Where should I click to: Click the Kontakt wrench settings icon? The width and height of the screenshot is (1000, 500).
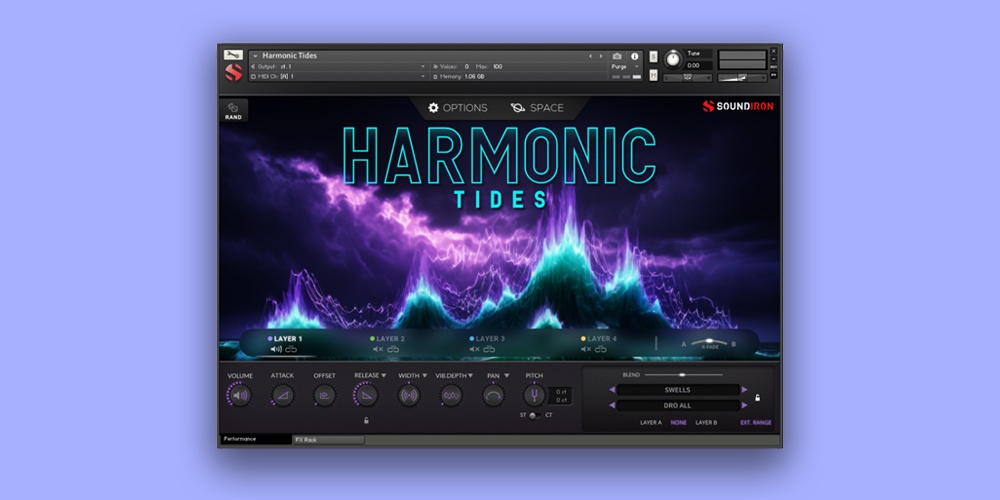[232, 54]
